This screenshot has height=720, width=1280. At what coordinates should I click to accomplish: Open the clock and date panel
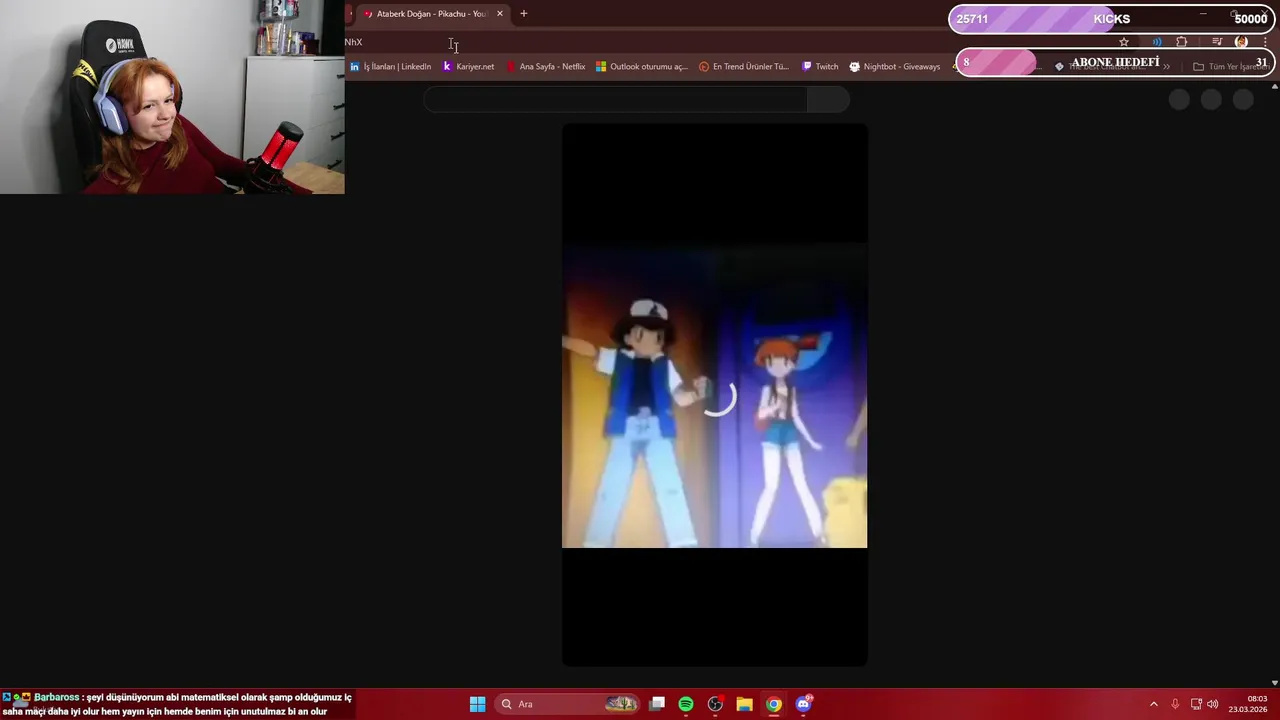(1250, 704)
